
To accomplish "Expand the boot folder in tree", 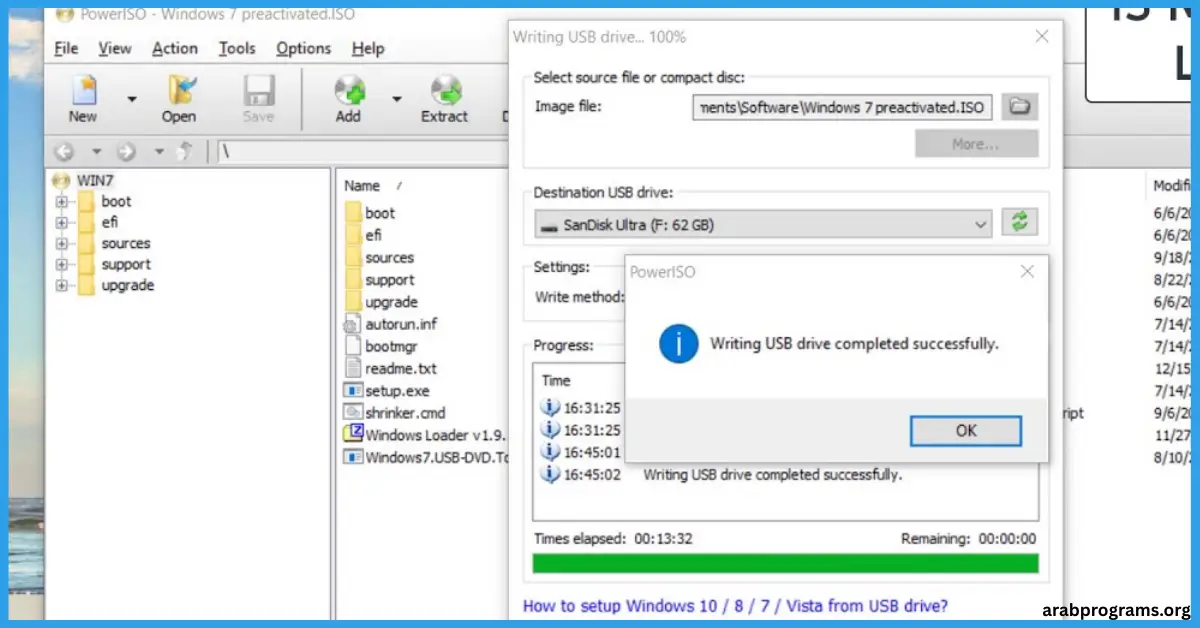I will coord(62,201).
